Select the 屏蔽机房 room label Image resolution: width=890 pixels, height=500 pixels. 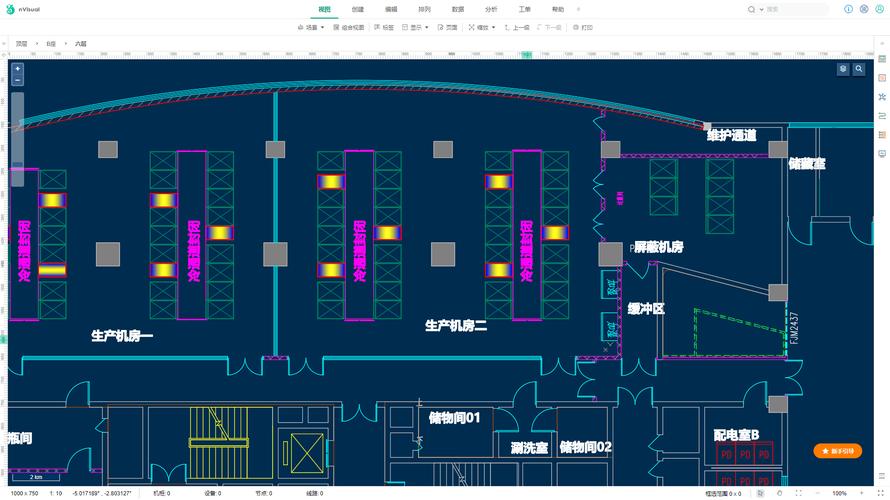(x=658, y=247)
